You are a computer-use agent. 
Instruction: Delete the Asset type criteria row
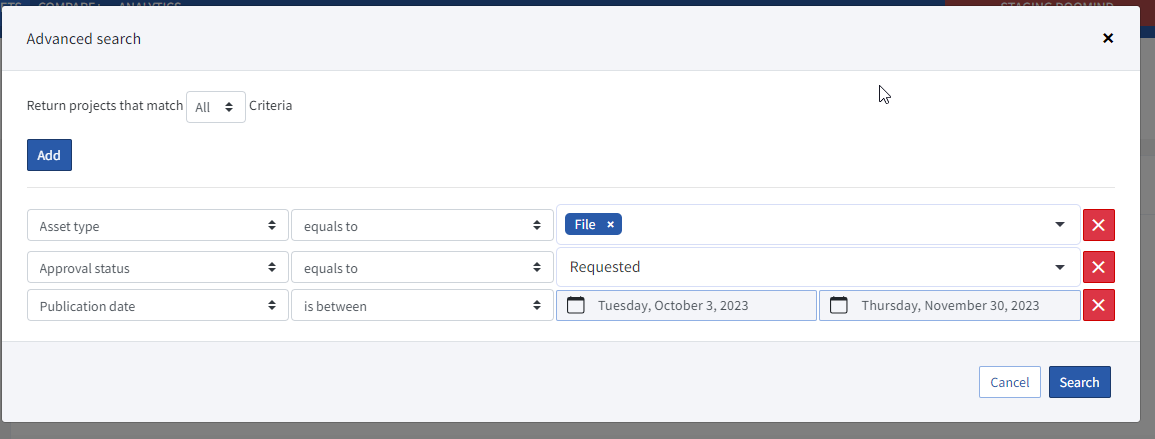pyautogui.click(x=1098, y=226)
